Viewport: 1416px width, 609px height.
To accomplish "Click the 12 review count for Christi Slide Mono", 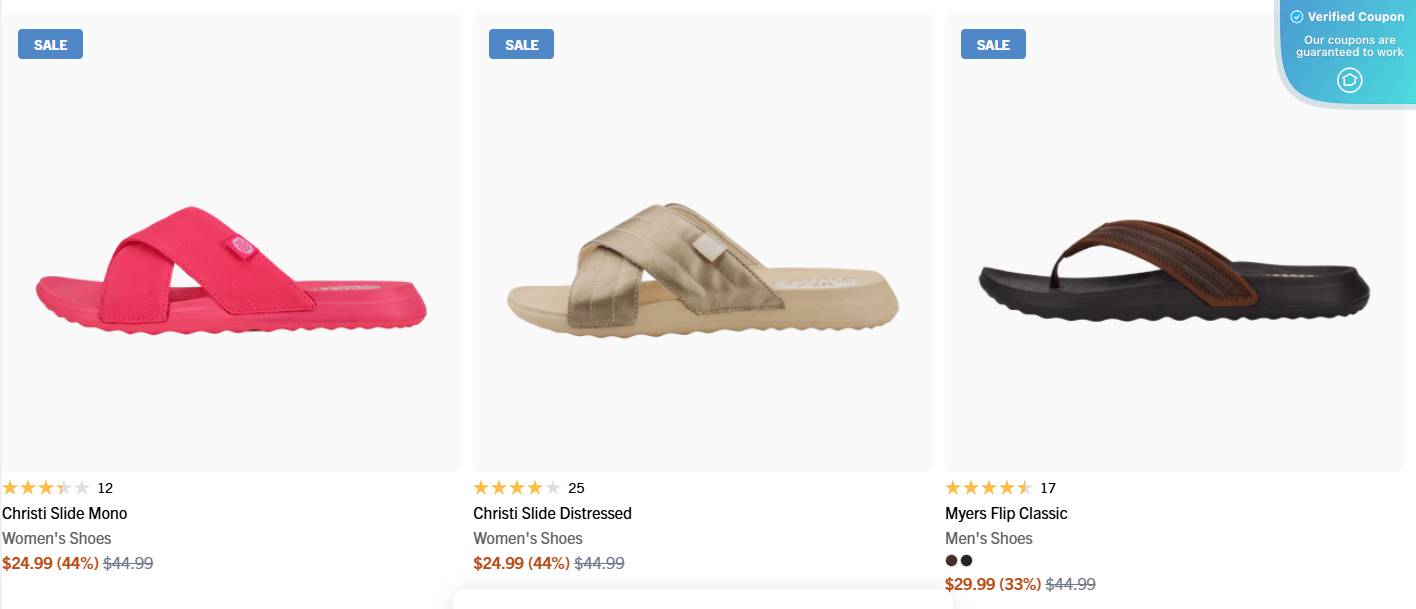I will (105, 487).
